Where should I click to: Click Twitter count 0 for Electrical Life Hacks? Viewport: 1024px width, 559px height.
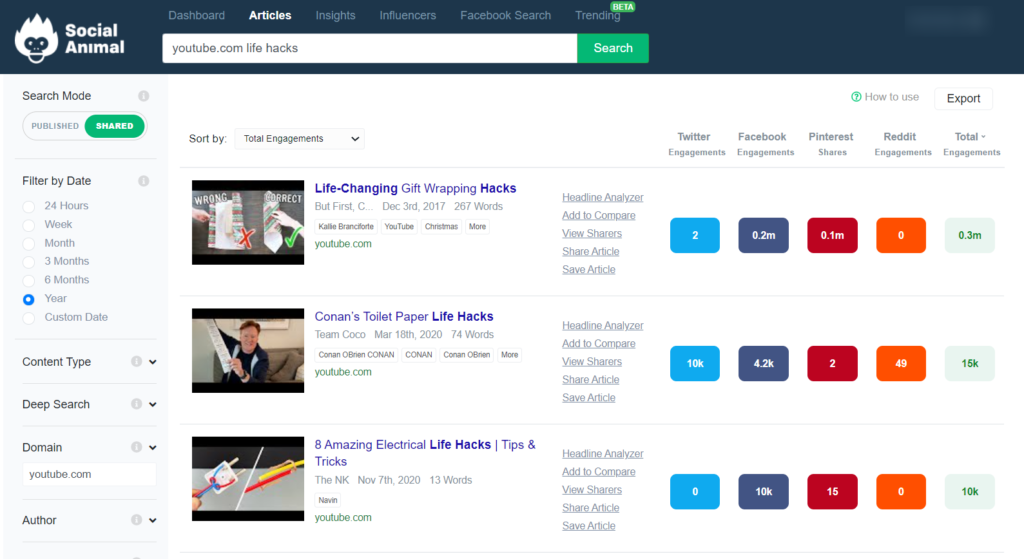pyautogui.click(x=695, y=491)
